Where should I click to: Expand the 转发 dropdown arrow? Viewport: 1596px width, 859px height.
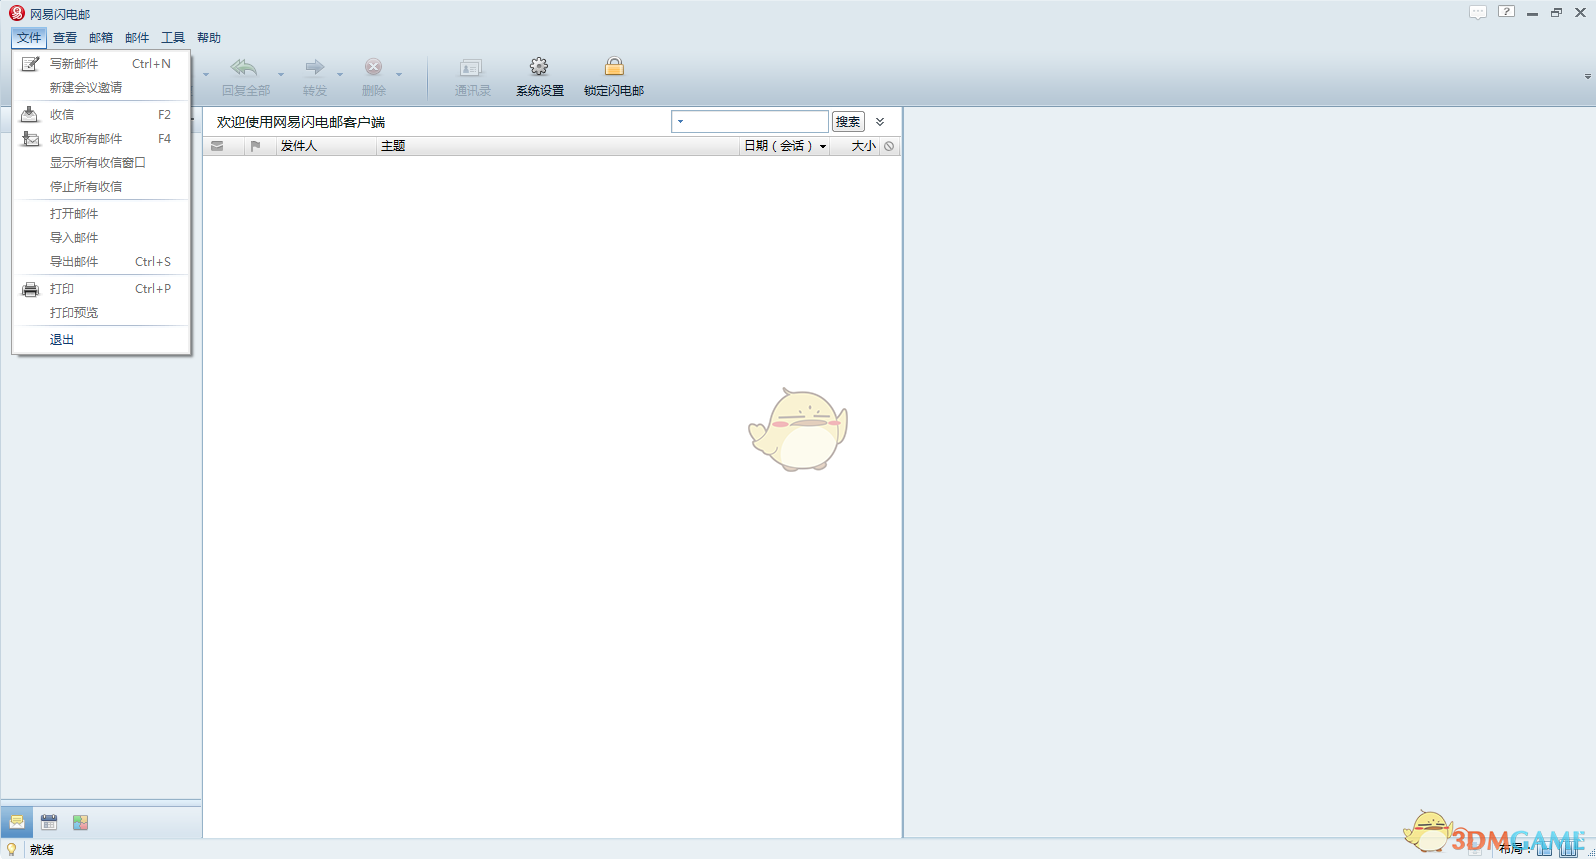[340, 75]
